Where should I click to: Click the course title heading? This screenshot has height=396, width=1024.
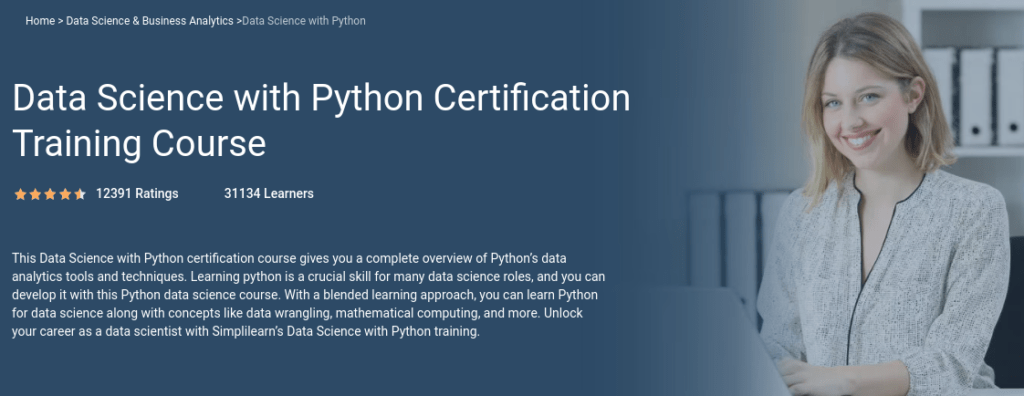(321, 121)
